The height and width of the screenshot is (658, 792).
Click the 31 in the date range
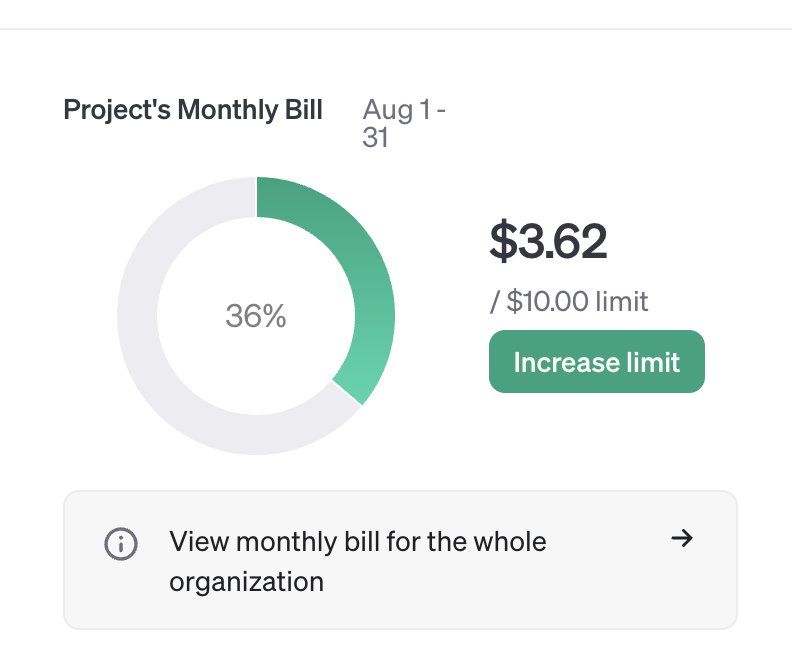(x=375, y=138)
